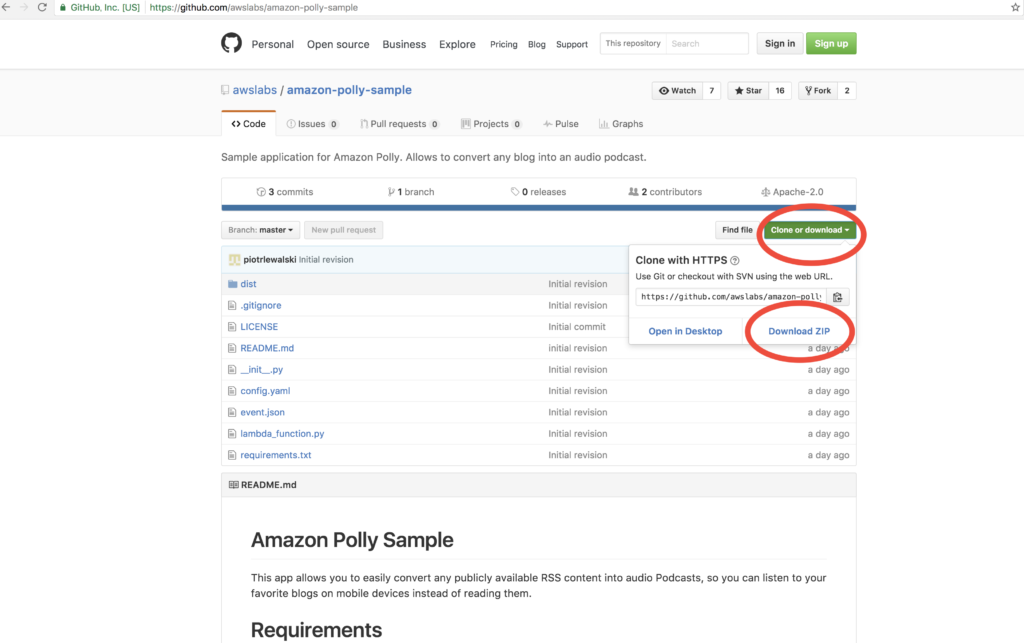
Task: Switch to the Issues tab
Action: coord(312,124)
